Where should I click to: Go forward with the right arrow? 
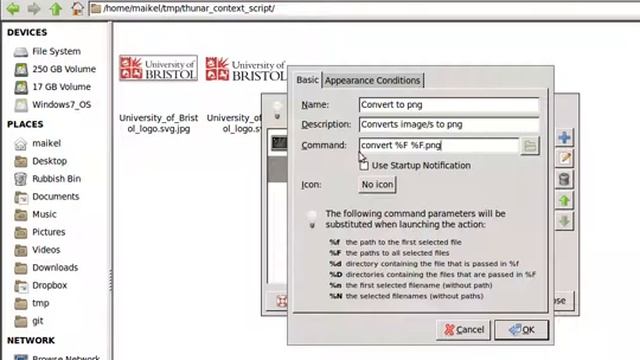tap(34, 9)
